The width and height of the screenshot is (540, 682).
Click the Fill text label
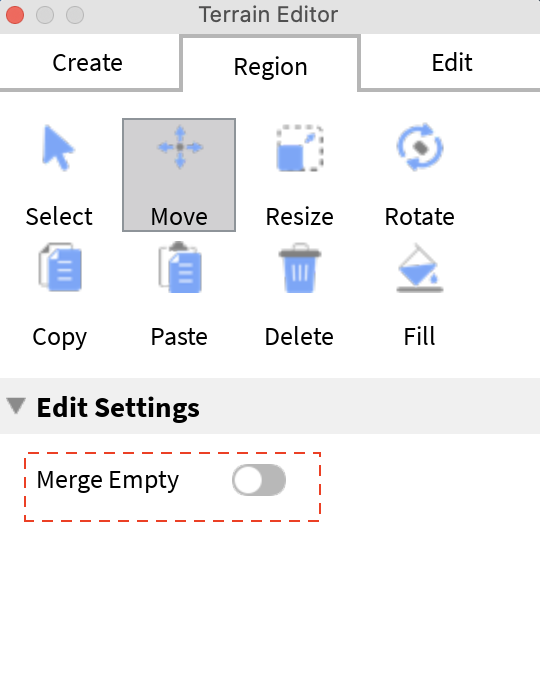point(420,337)
